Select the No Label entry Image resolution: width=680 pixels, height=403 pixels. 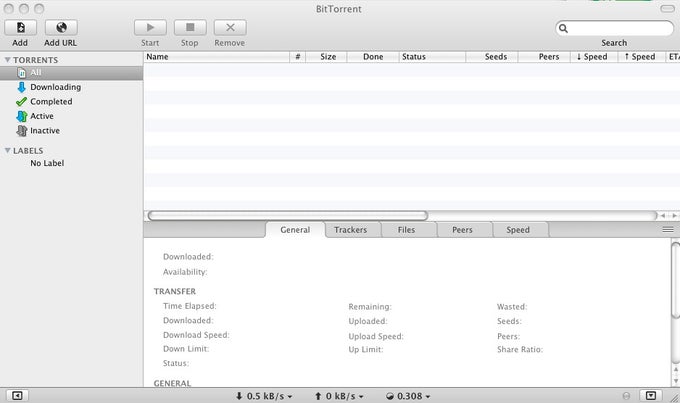(x=47, y=163)
